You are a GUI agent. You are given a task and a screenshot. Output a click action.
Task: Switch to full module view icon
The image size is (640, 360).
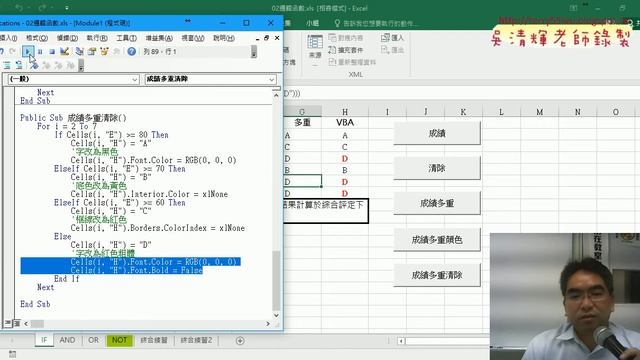[x=16, y=323]
